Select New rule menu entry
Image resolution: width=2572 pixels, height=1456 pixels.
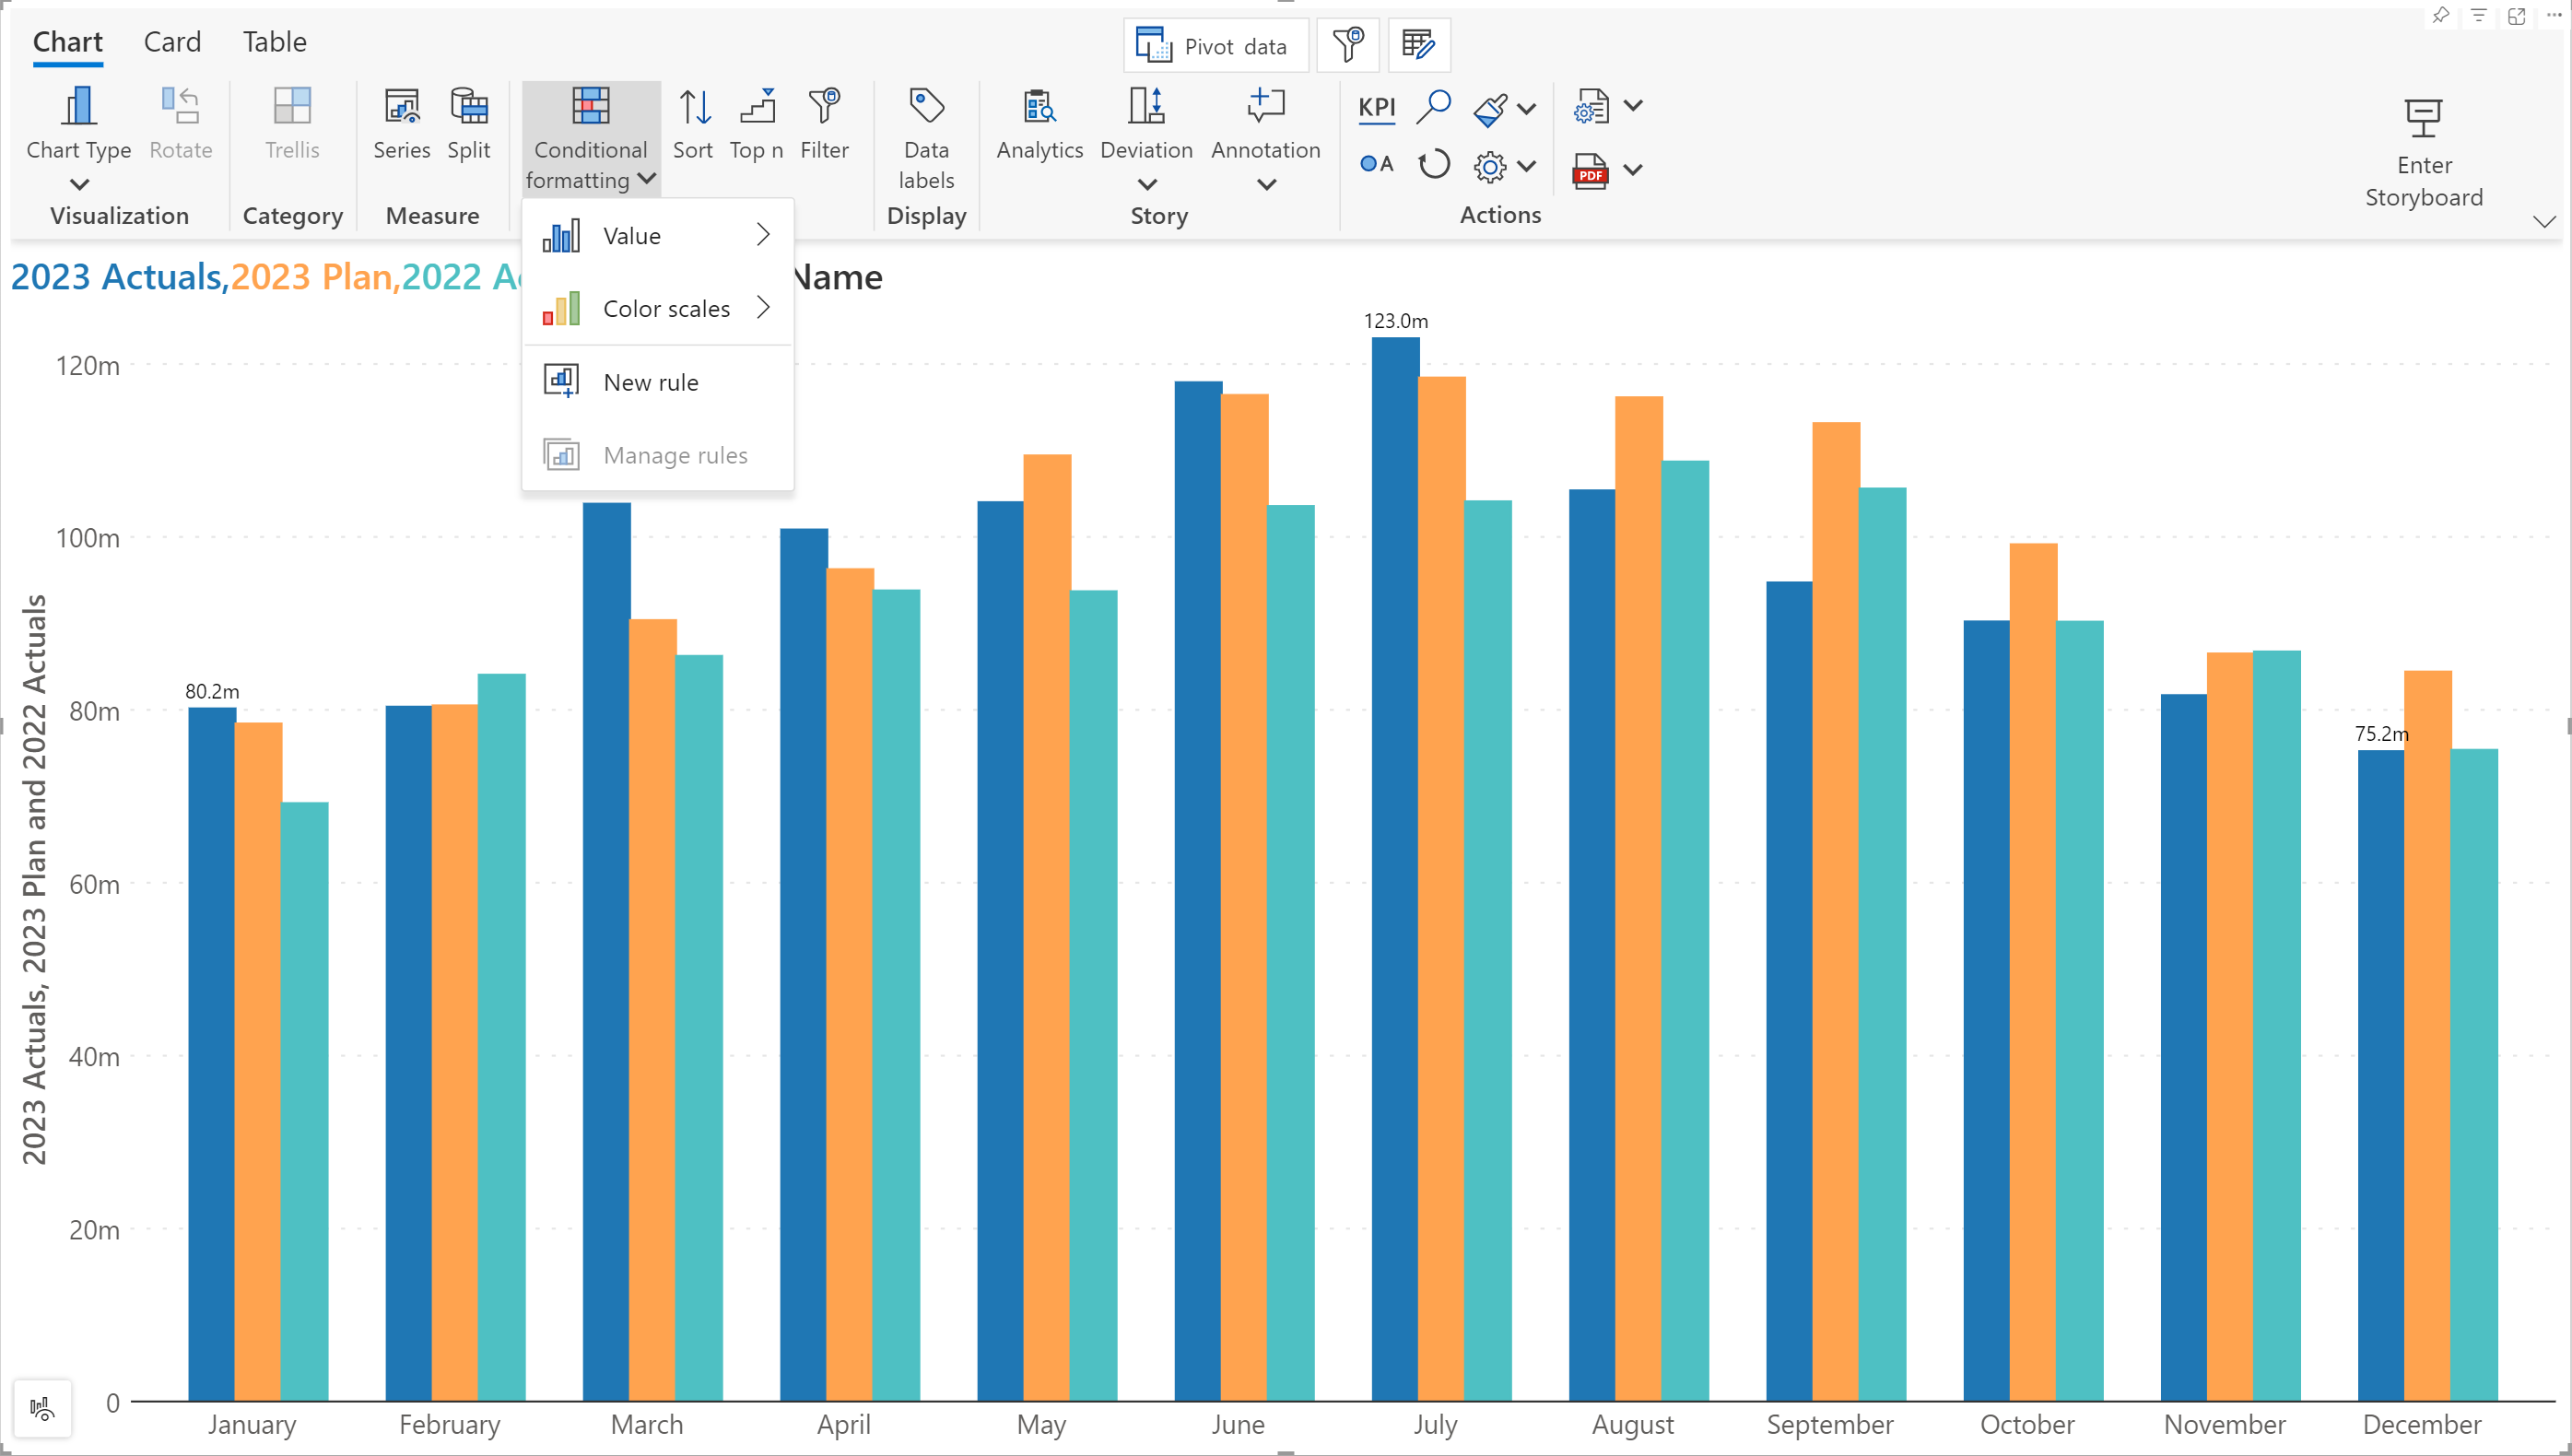(650, 382)
